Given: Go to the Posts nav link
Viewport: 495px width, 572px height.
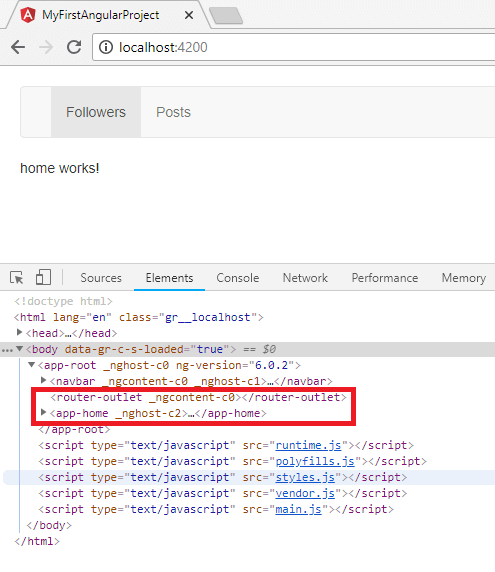Looking at the screenshot, I should (173, 112).
